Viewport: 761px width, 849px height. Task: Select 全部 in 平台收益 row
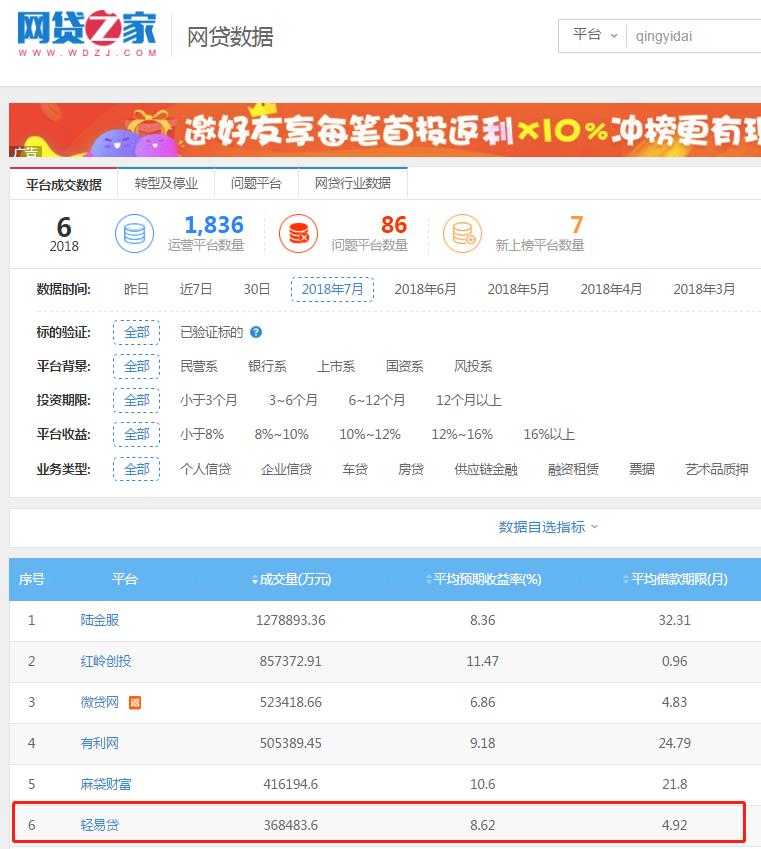(136, 435)
